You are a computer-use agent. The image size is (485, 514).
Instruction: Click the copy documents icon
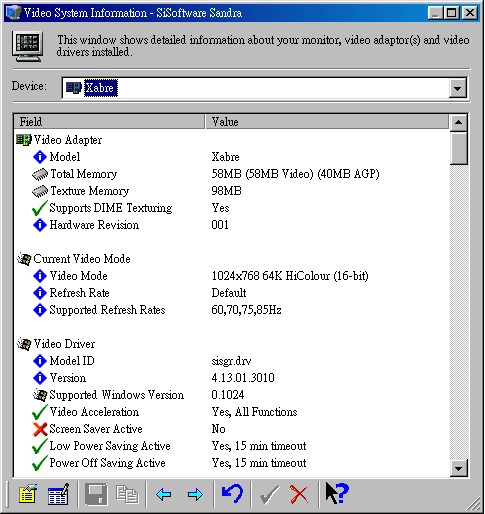127,494
